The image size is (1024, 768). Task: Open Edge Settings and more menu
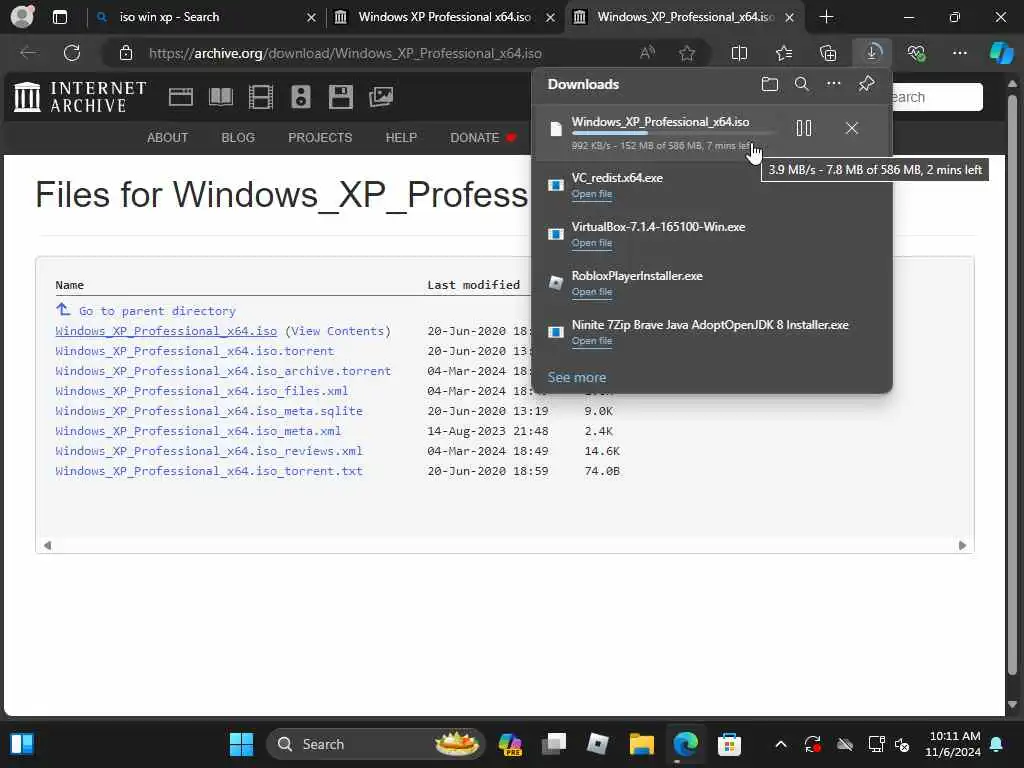pyautogui.click(x=959, y=53)
